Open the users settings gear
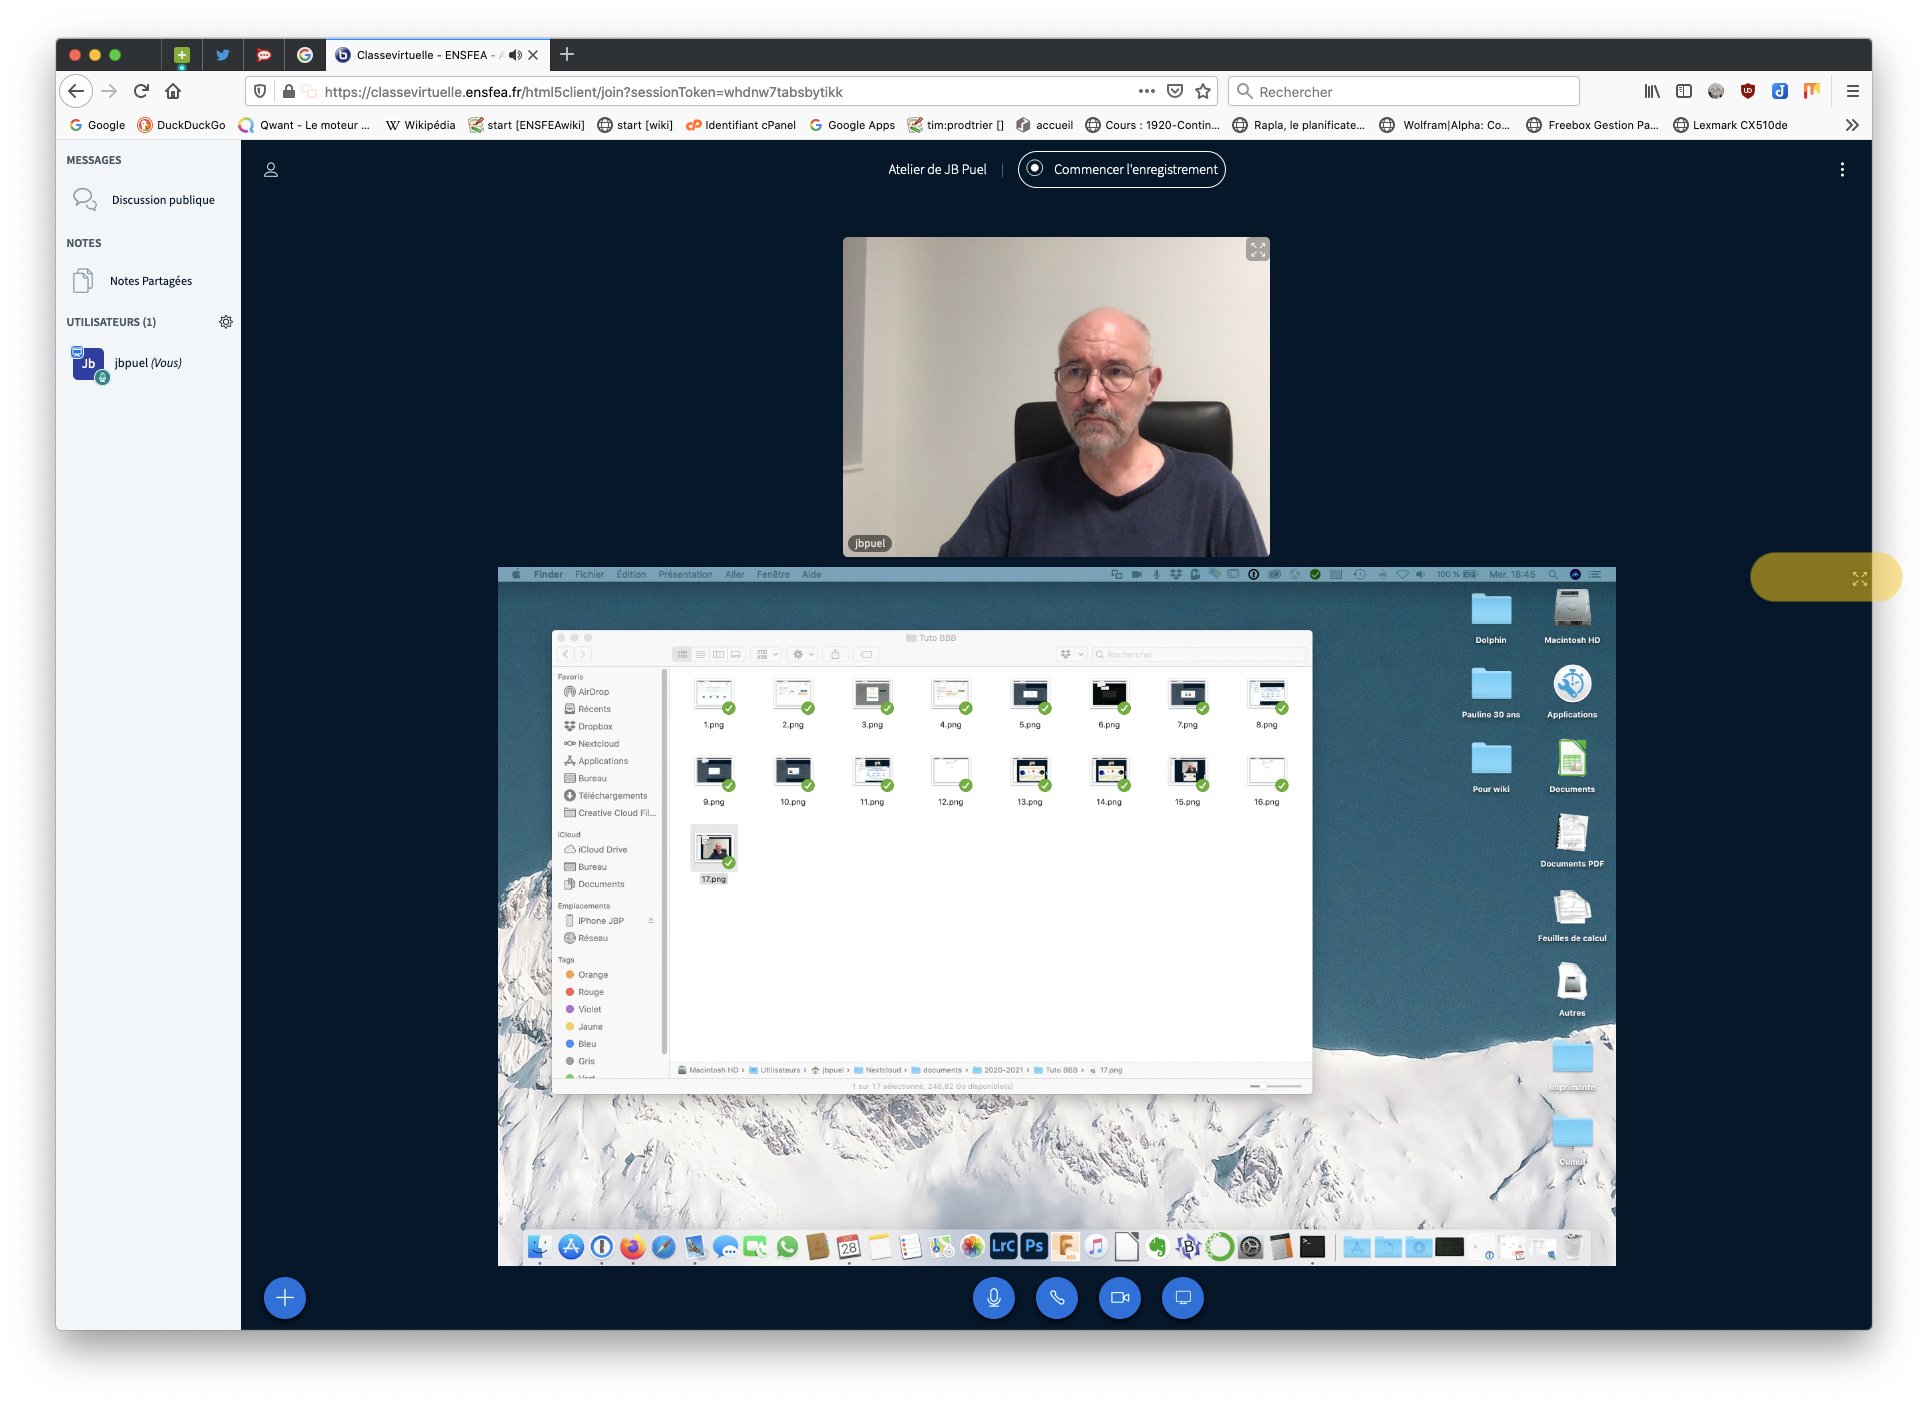 [226, 322]
